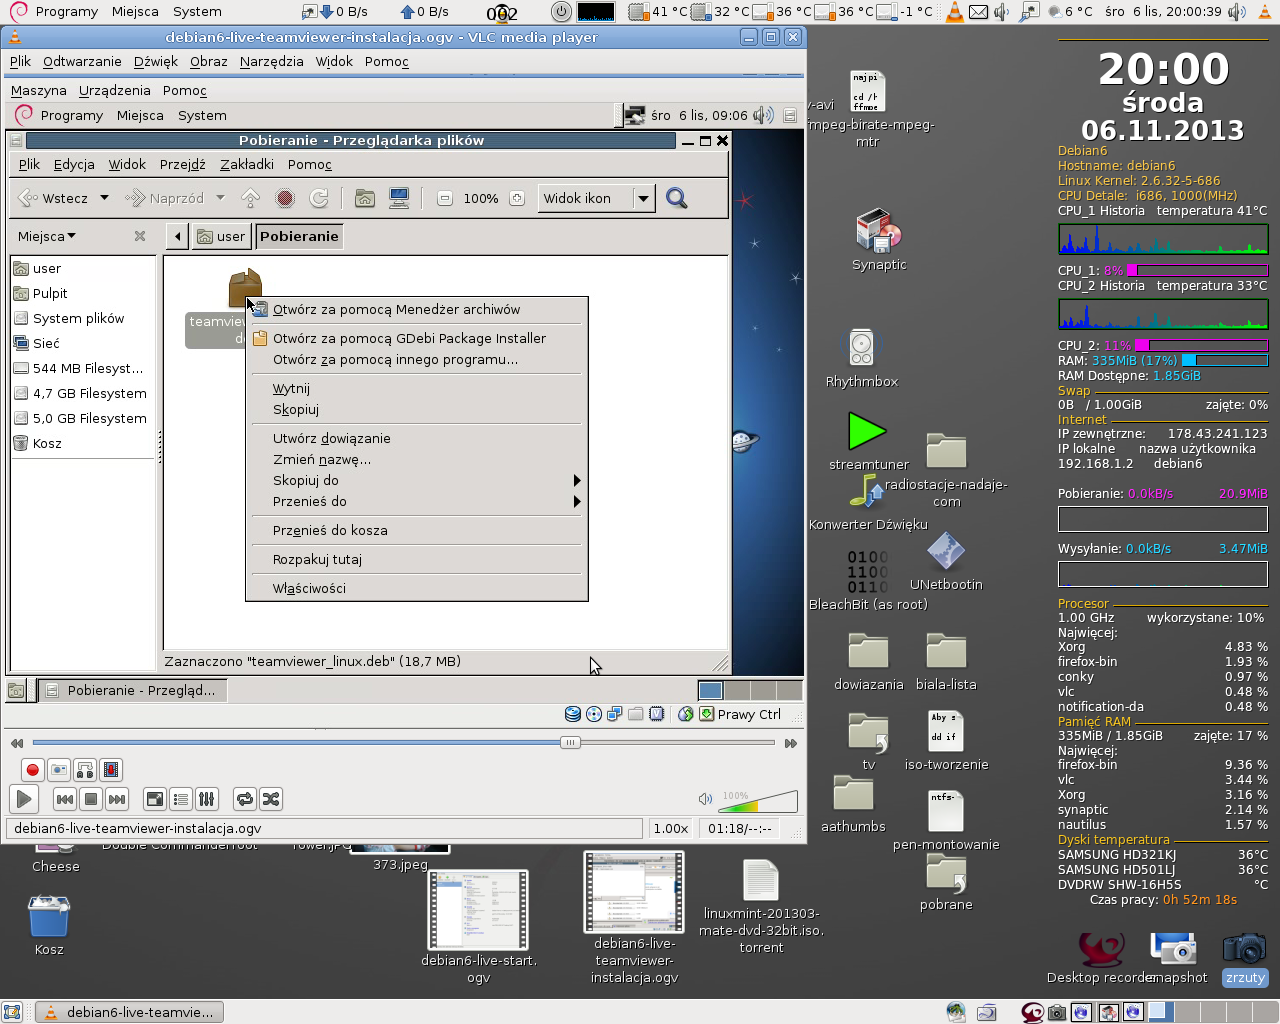1280x1024 pixels.
Task: Open Rhythmbox desktop icon
Action: point(862,357)
